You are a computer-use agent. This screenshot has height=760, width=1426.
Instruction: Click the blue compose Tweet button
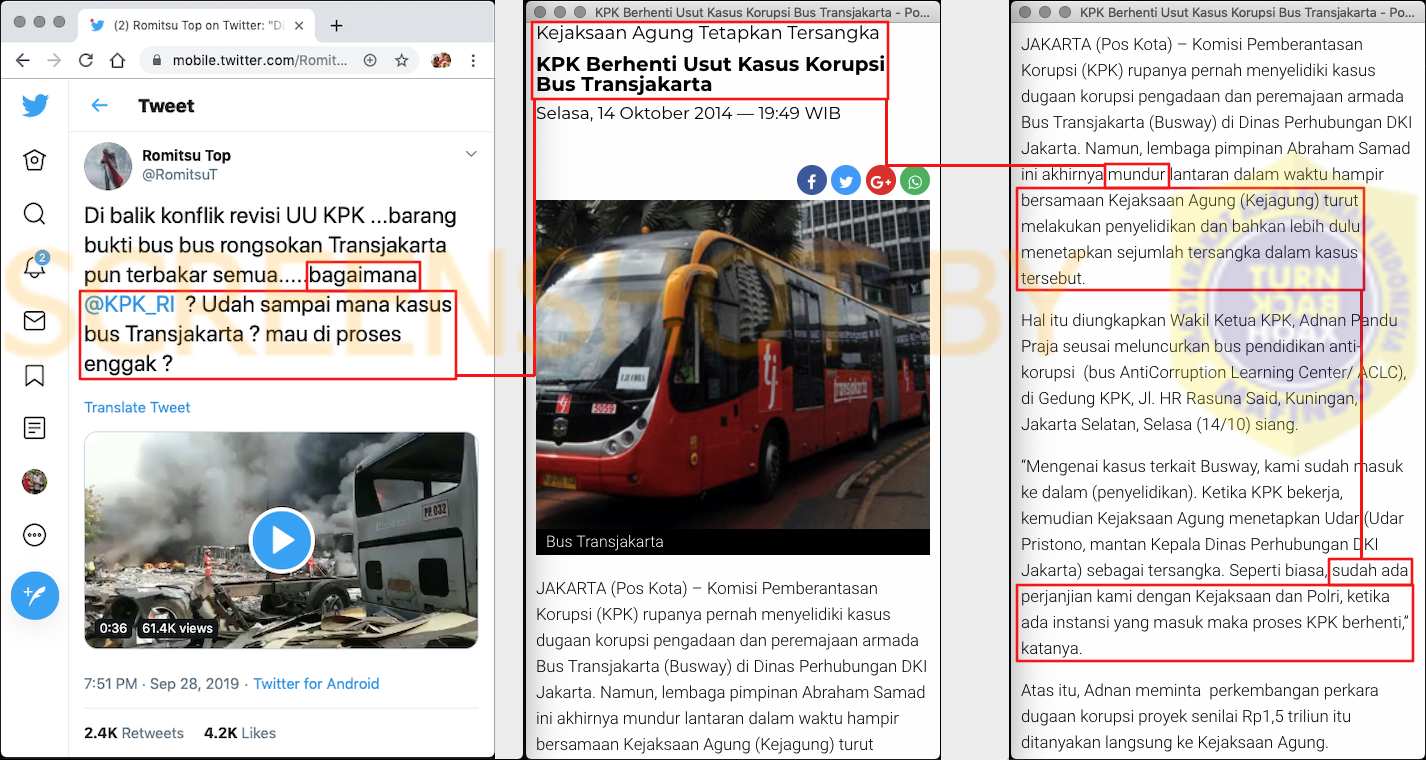coord(35,595)
